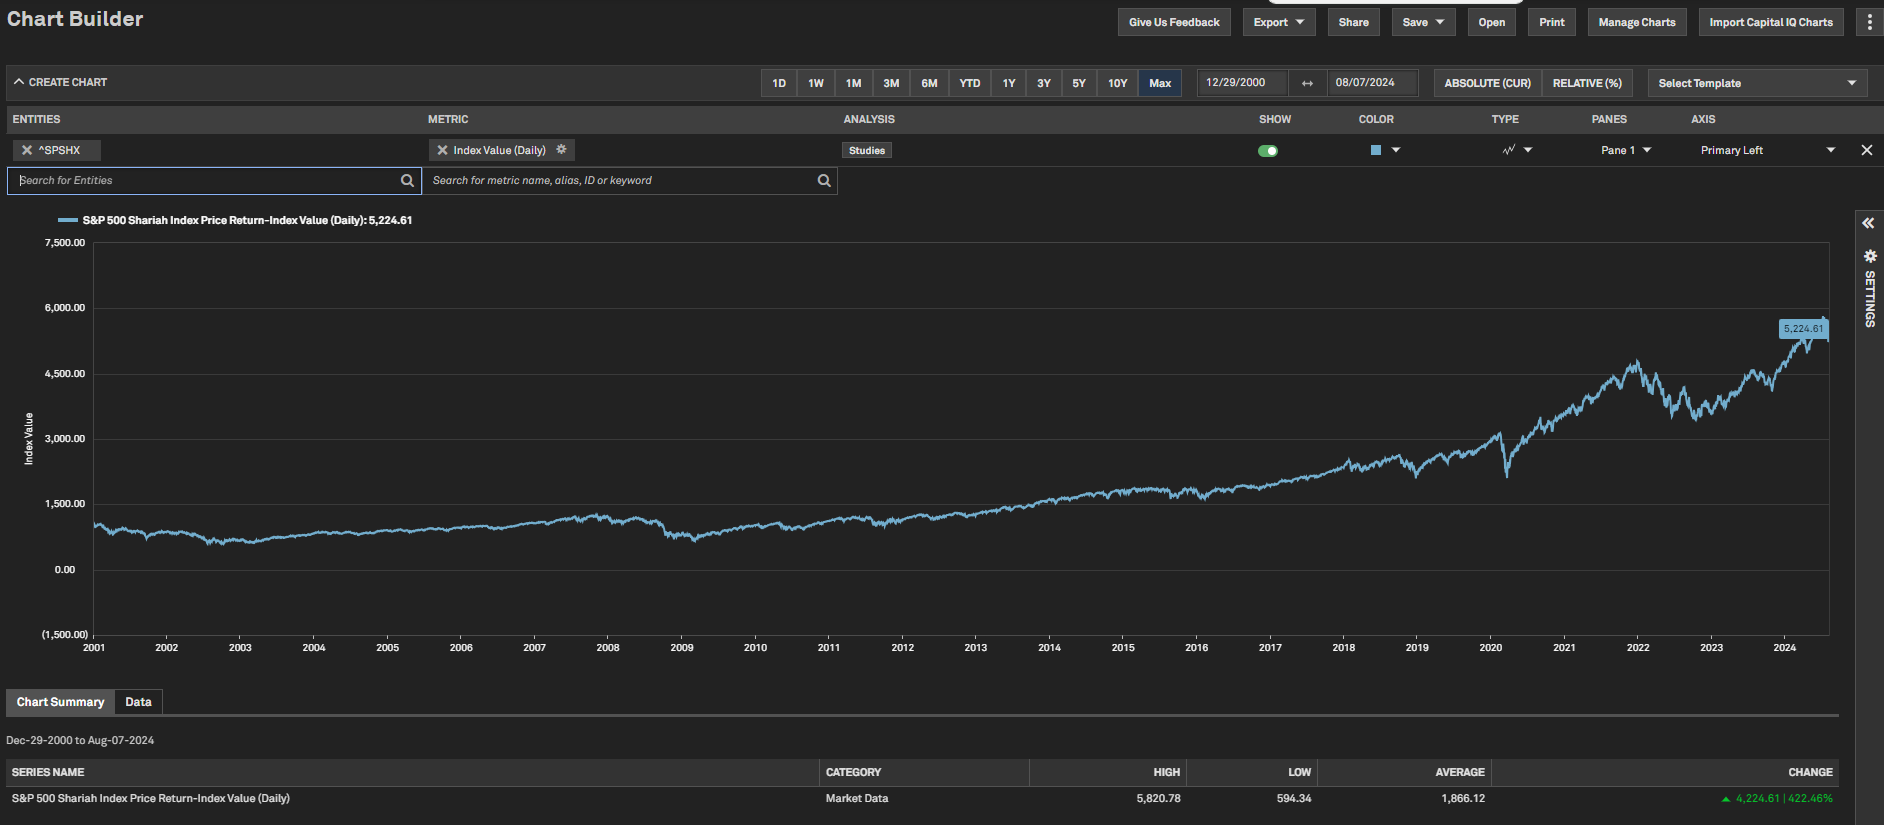Remove the Index Value (Daily) metric chip

[x=442, y=150]
